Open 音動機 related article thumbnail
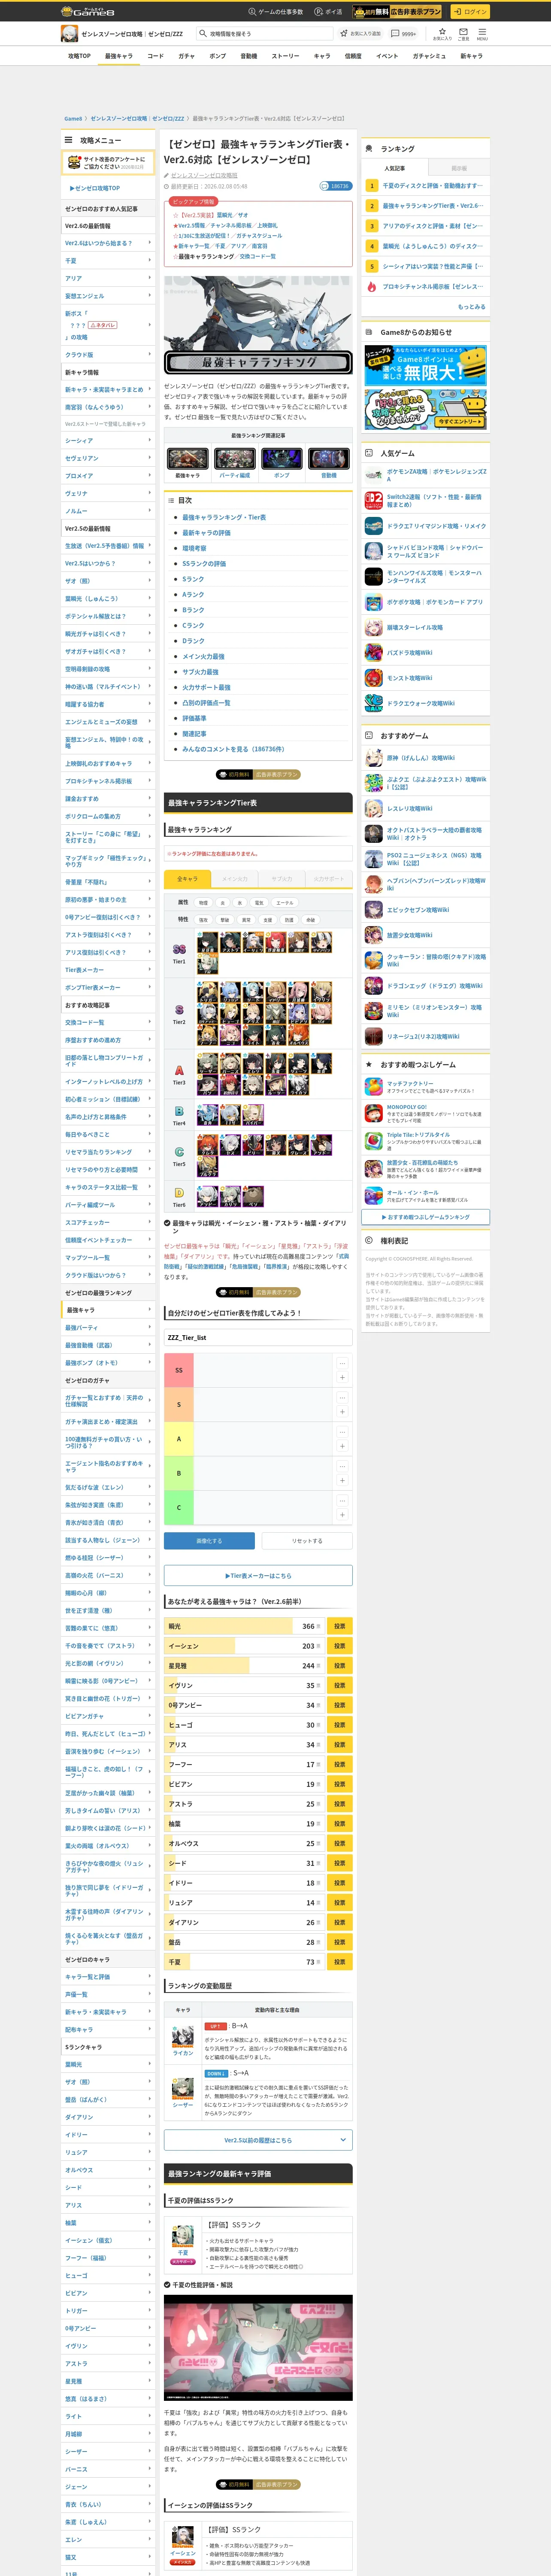 (x=329, y=459)
